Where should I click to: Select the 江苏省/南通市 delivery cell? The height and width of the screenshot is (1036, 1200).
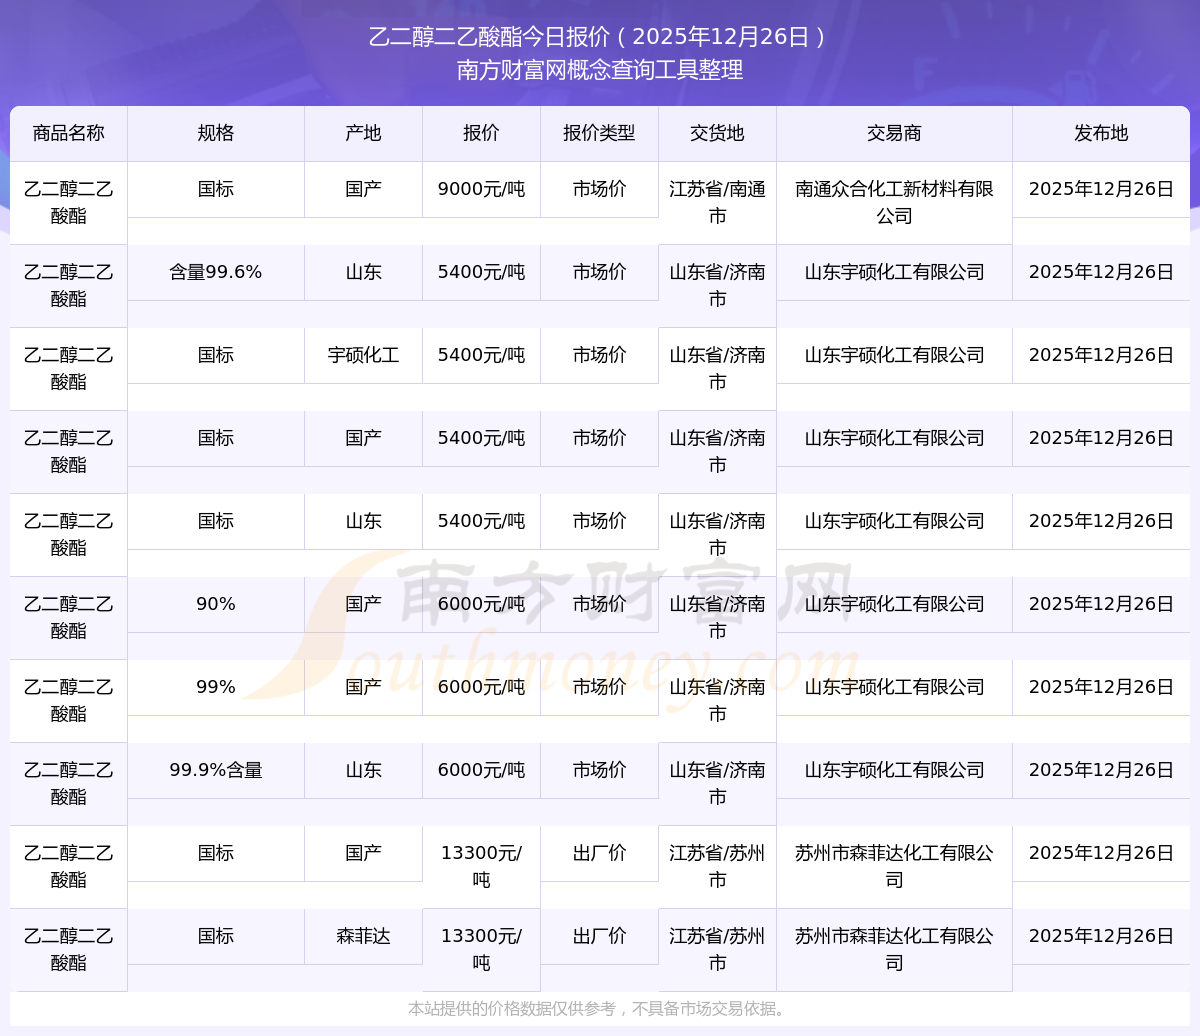pos(717,202)
